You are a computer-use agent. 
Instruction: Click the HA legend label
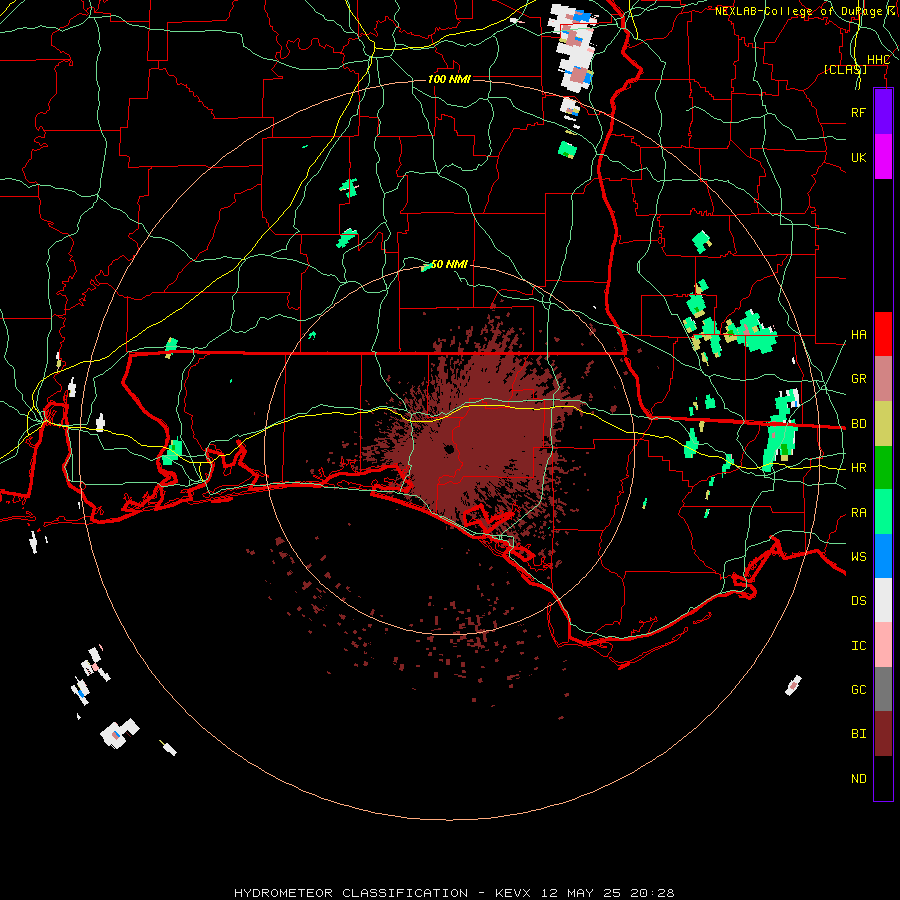[858, 335]
